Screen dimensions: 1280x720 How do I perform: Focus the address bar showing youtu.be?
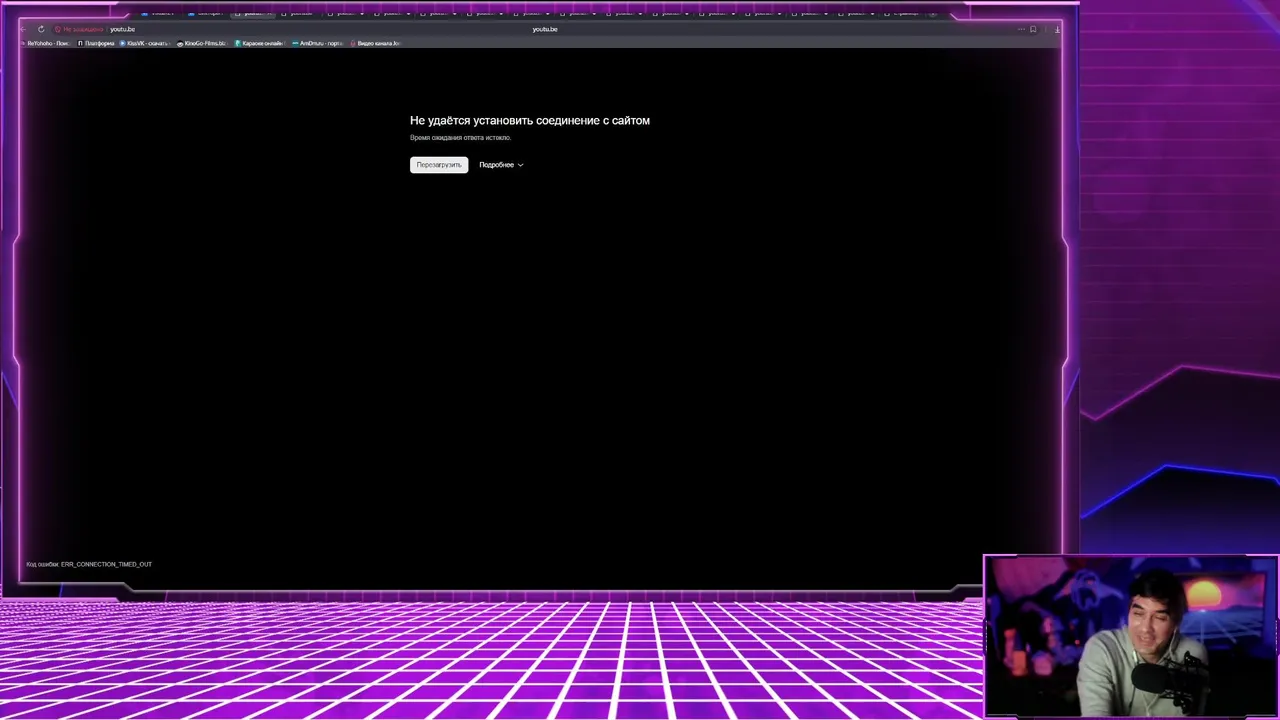(544, 29)
